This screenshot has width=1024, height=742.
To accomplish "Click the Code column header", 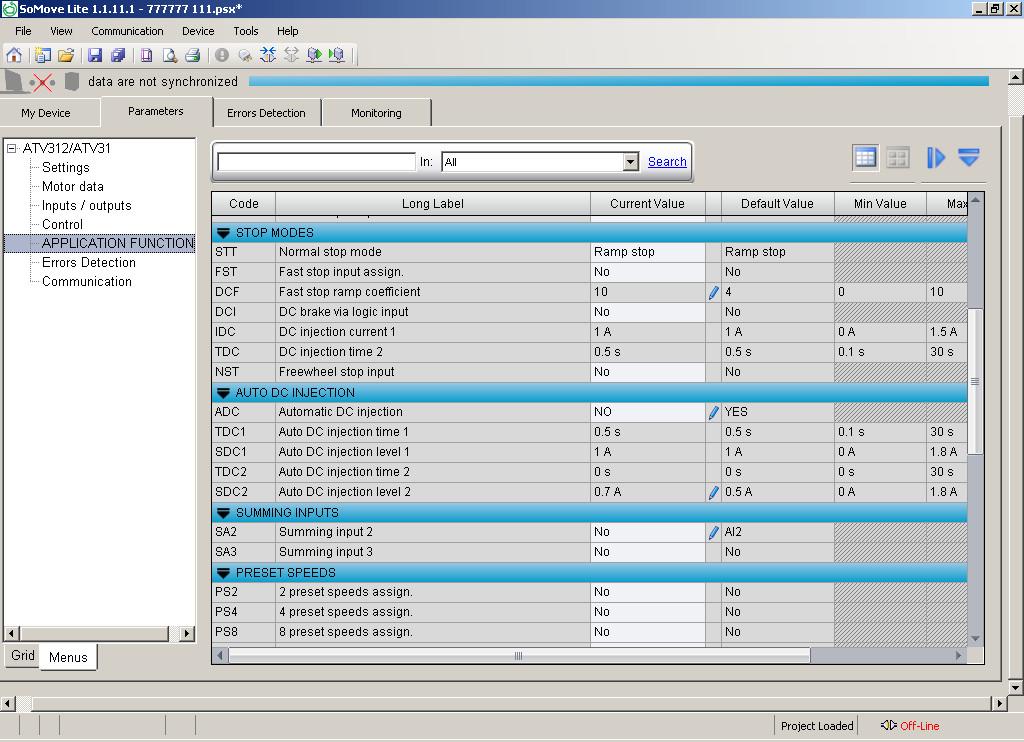I will pyautogui.click(x=244, y=204).
